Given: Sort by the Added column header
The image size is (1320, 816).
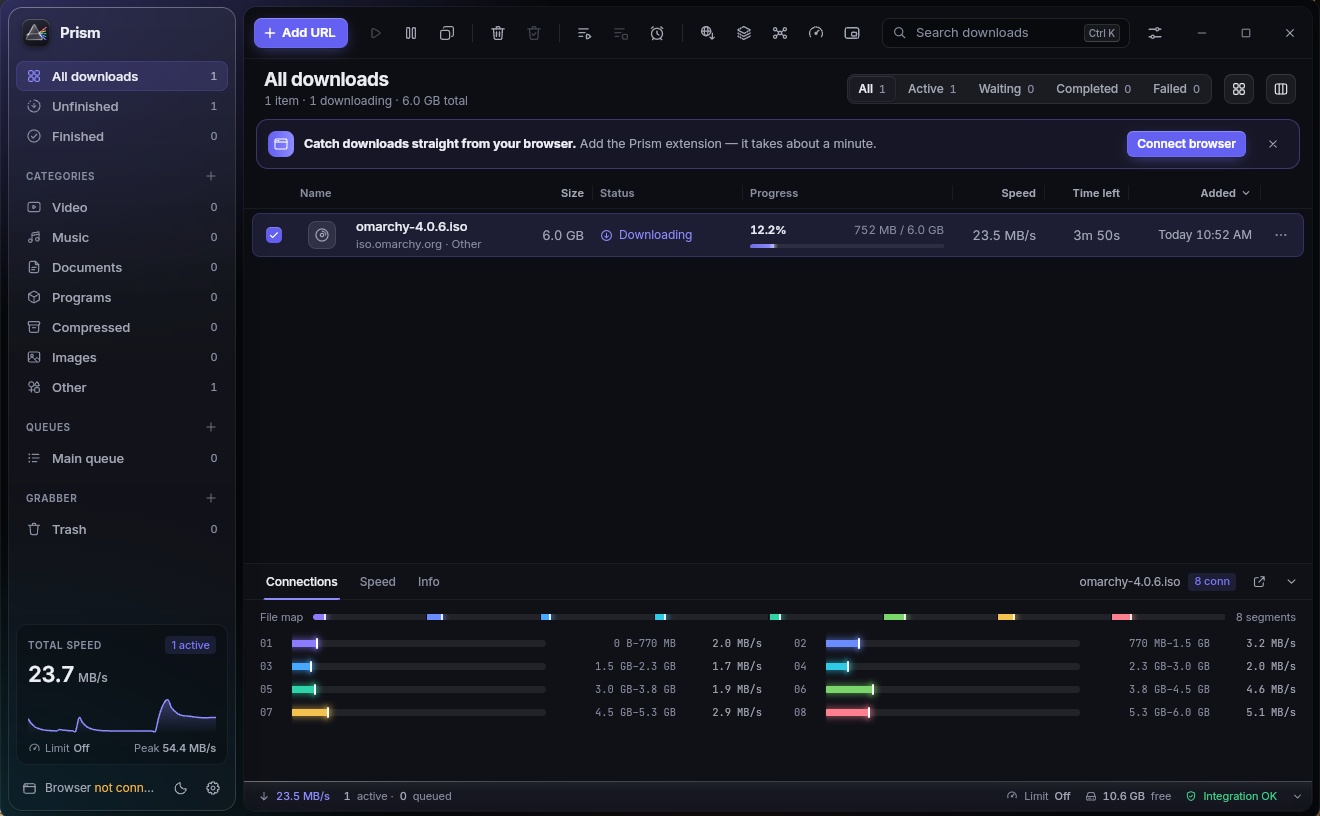Looking at the screenshot, I should (x=1225, y=193).
